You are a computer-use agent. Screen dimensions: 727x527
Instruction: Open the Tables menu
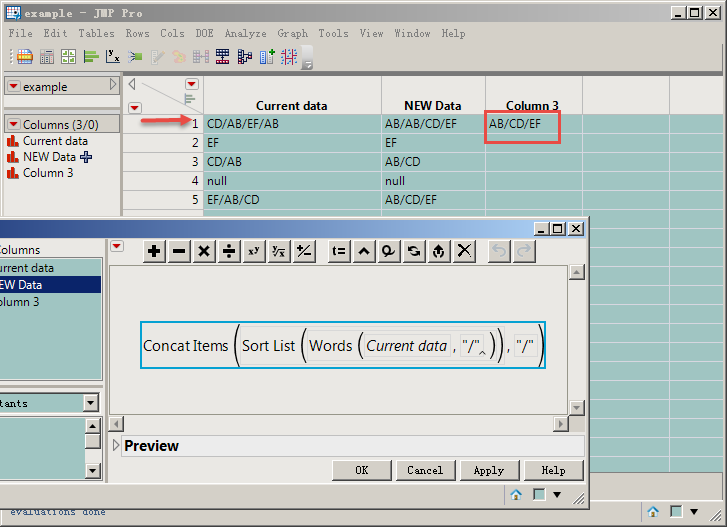96,33
